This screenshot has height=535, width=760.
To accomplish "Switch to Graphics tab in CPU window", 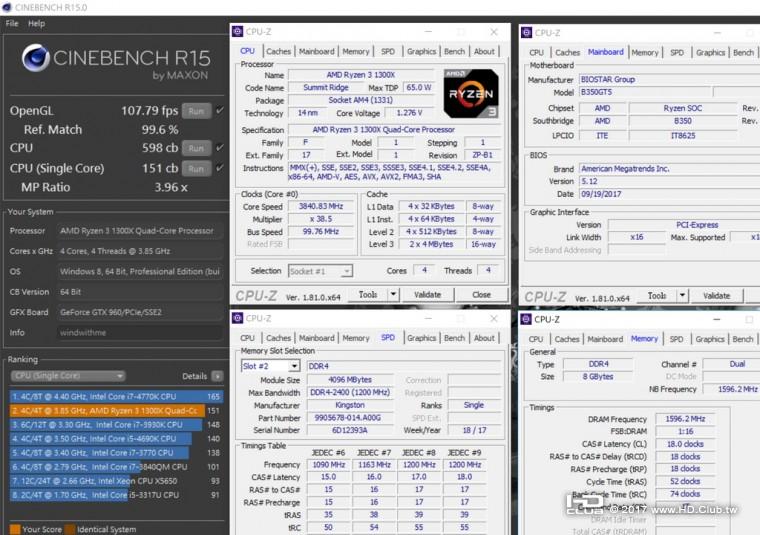I will [x=421, y=51].
